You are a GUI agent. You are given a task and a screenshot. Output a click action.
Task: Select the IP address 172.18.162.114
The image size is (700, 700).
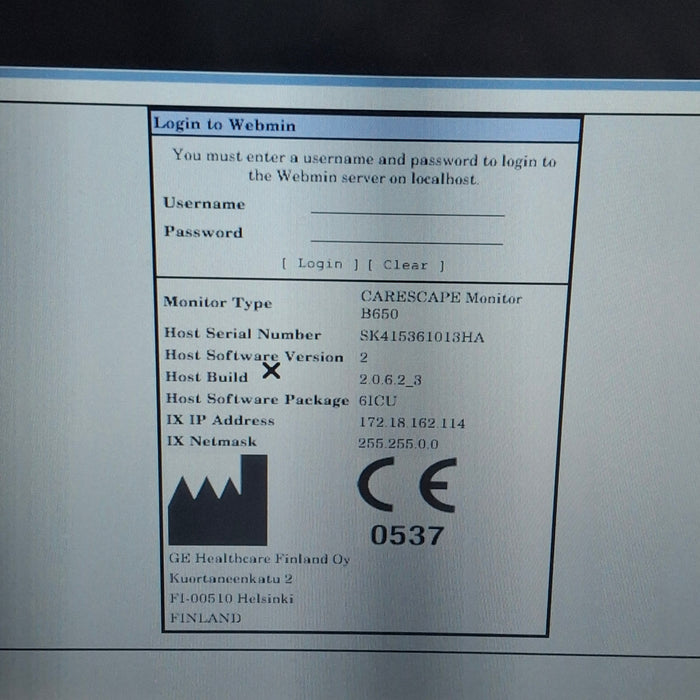[x=412, y=423]
